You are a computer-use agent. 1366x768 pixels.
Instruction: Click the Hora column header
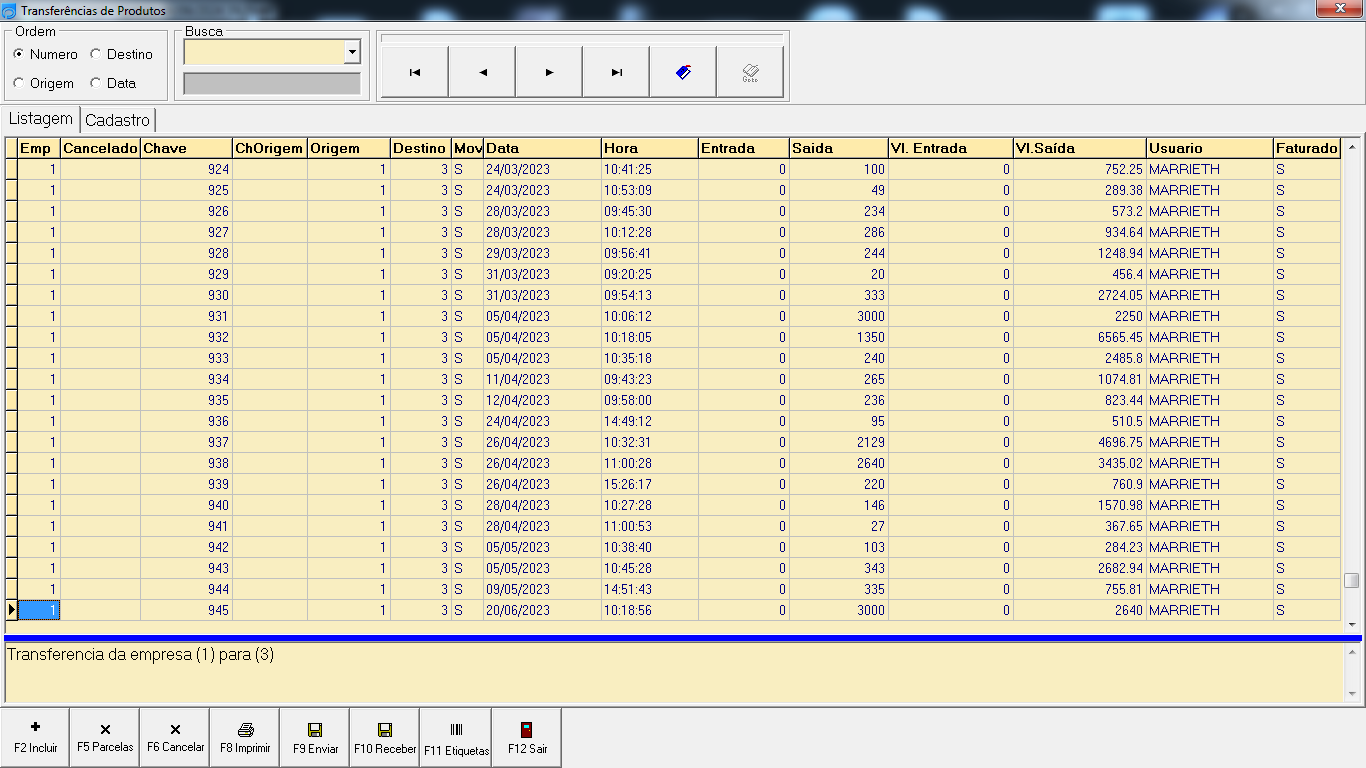click(650, 148)
